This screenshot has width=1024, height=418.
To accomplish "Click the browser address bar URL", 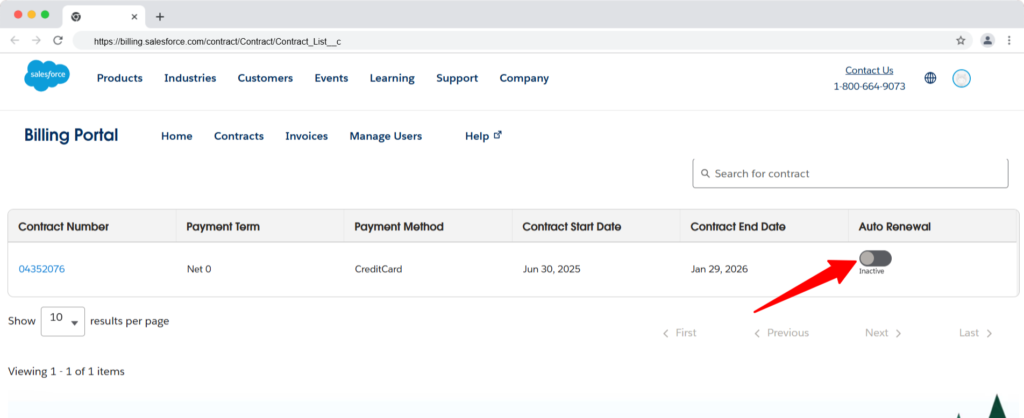I will click(217, 41).
